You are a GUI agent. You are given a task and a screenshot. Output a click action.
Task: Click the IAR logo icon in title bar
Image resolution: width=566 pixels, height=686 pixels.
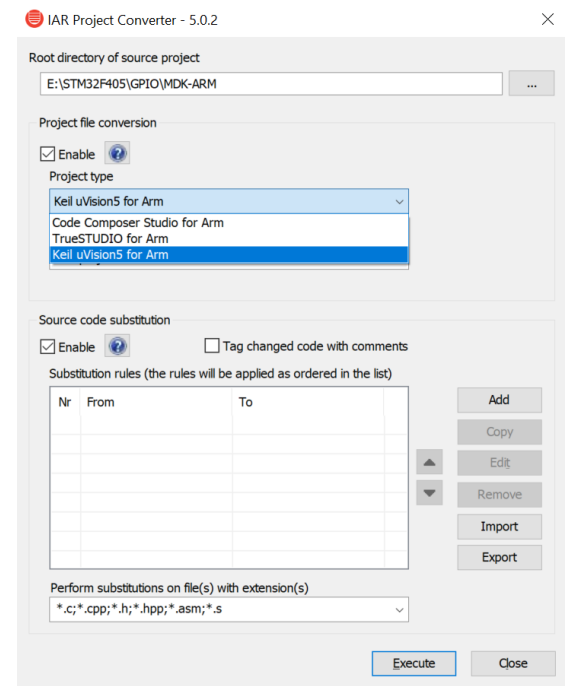click(34, 19)
